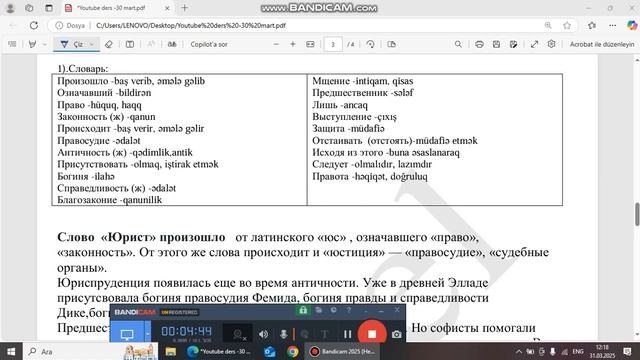Click Bandicam green lock icon
Viewport: 640px width, 360px height.
pos(303,310)
